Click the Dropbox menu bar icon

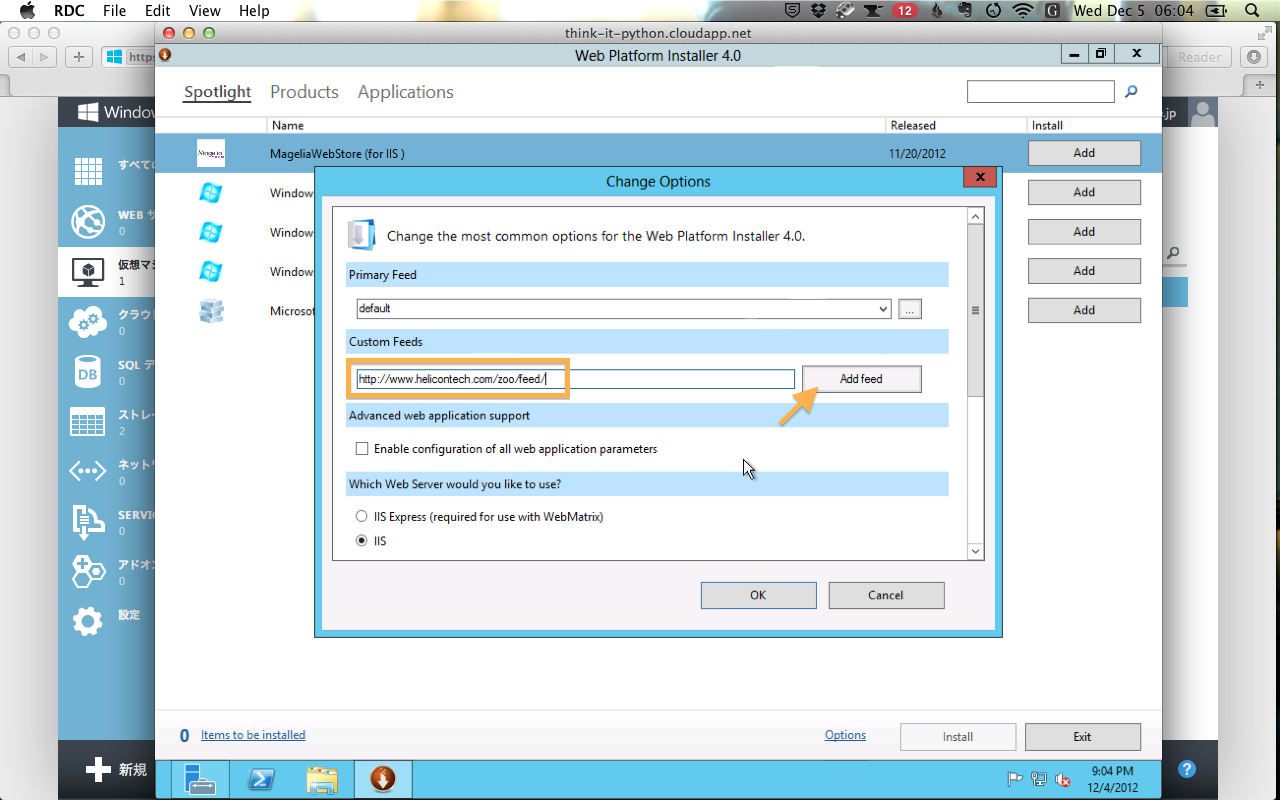click(820, 11)
